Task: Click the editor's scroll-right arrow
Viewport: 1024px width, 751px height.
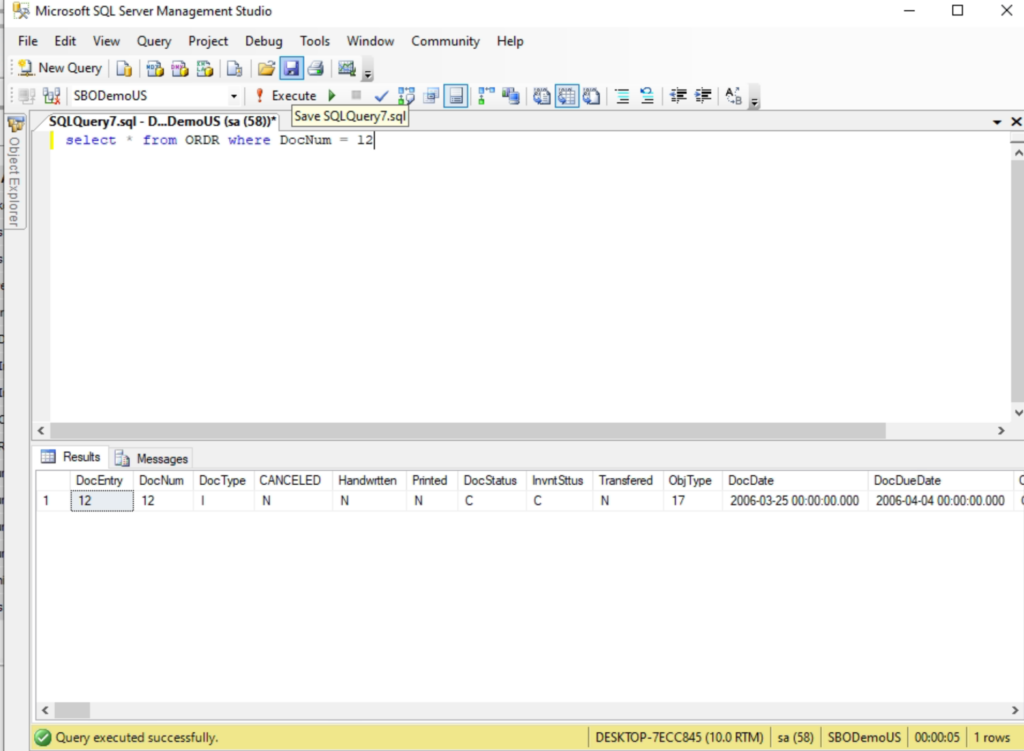Action: click(x=1001, y=431)
